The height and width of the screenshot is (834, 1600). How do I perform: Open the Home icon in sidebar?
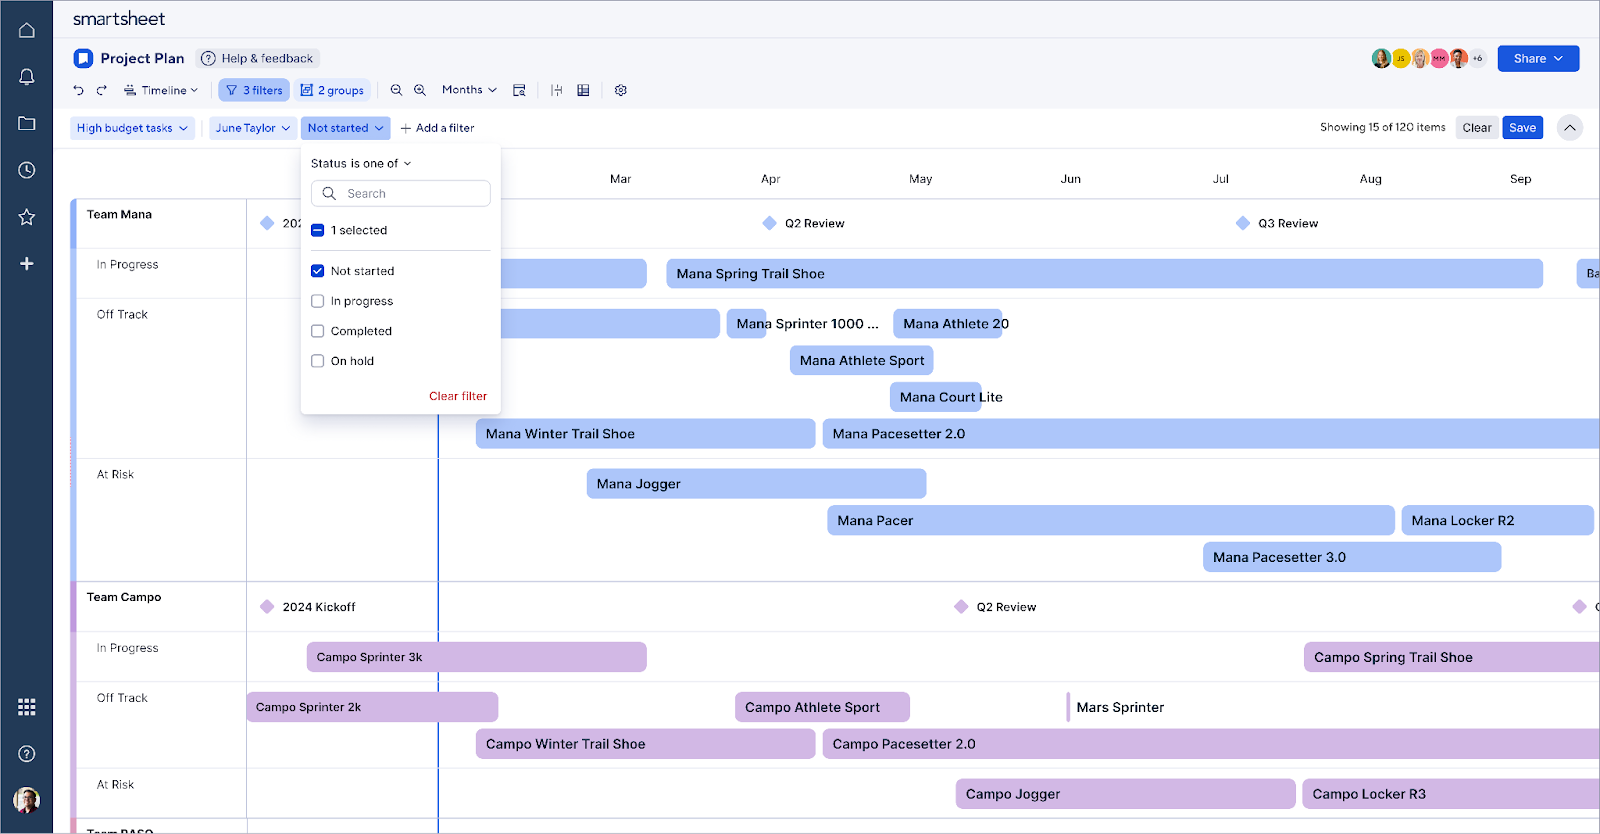(27, 30)
